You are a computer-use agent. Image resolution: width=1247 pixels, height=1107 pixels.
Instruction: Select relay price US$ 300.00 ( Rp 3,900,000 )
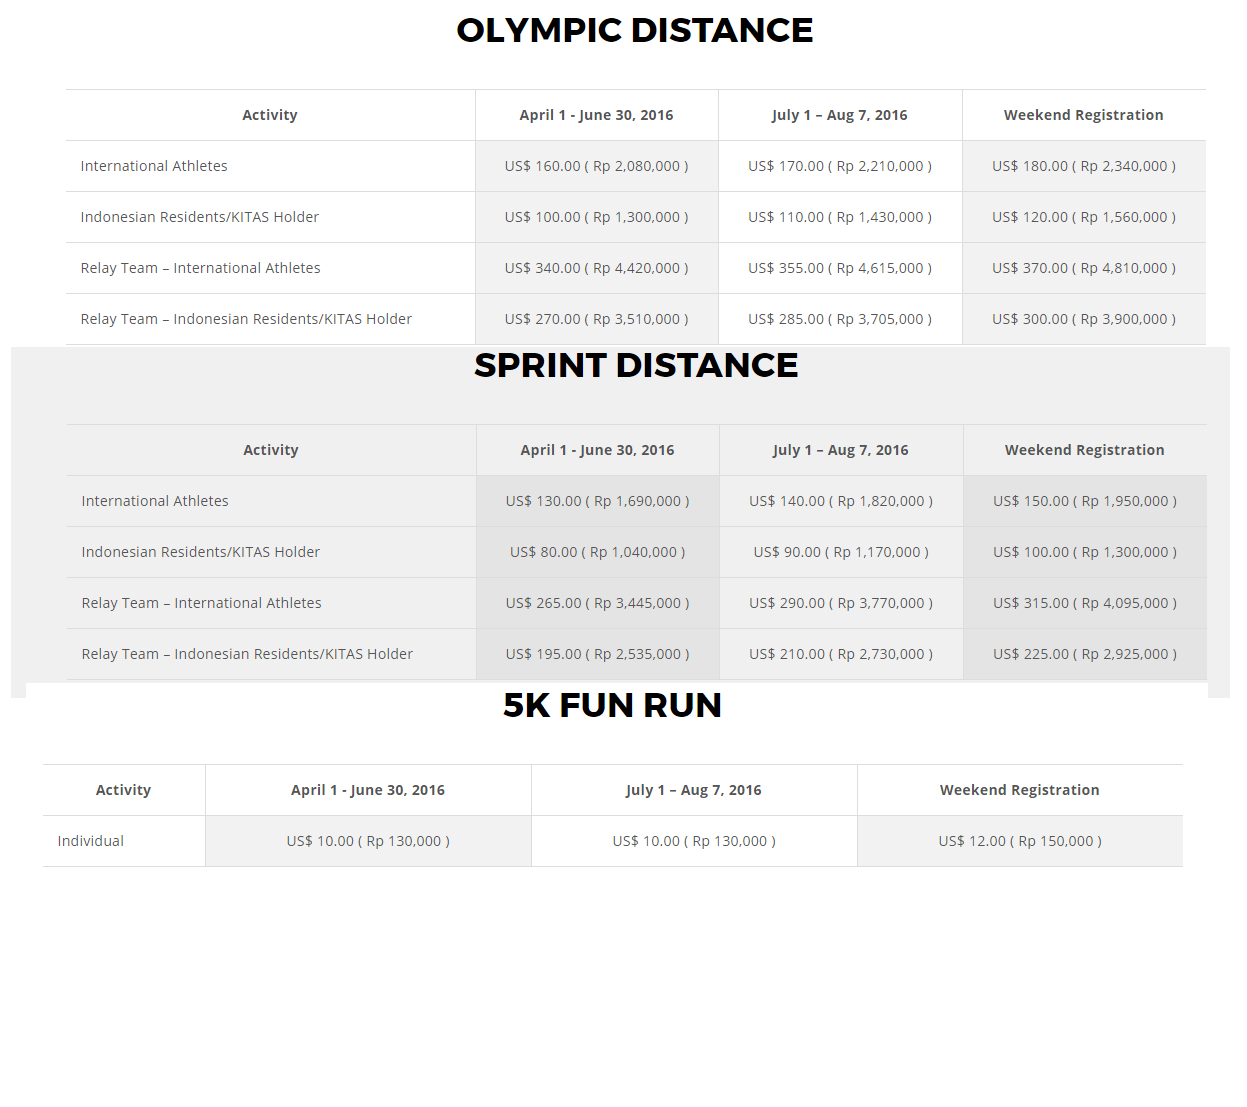1084,319
